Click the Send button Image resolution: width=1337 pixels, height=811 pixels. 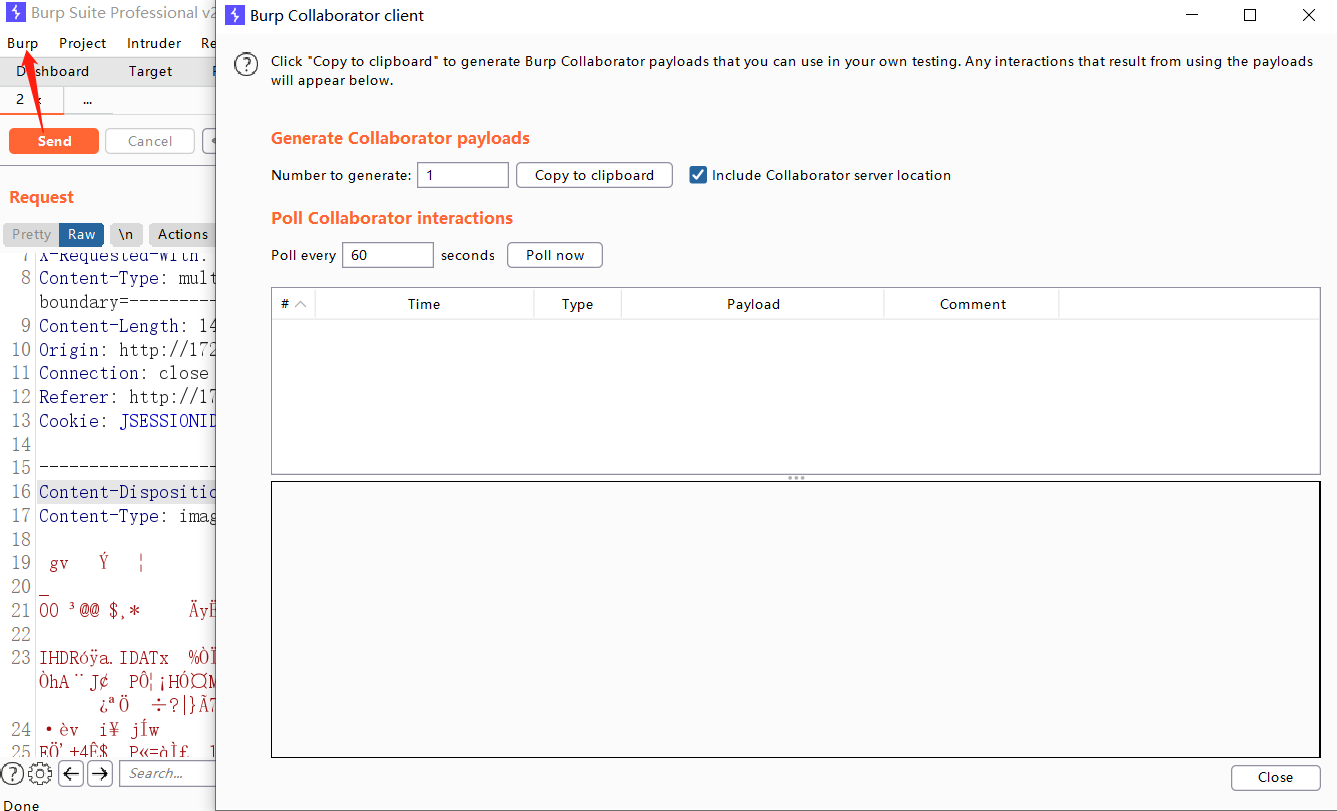pos(54,141)
